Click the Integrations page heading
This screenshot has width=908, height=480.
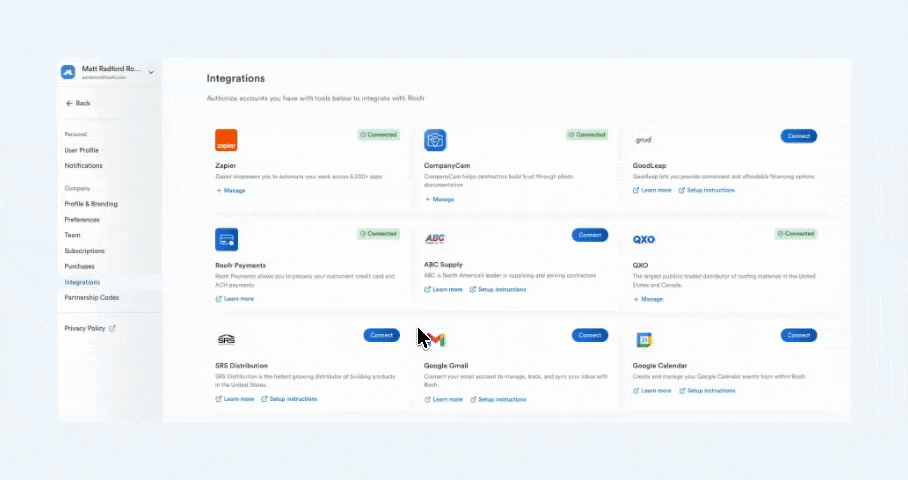tap(236, 78)
